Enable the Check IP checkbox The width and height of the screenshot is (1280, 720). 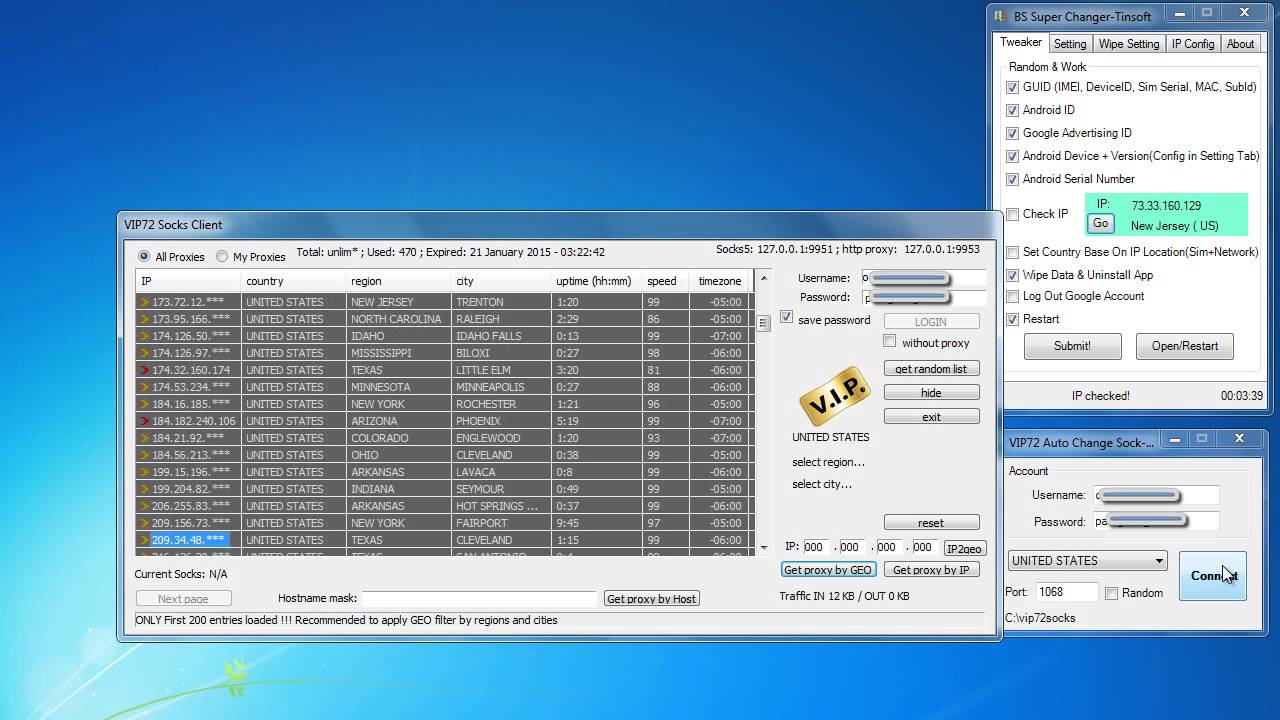(1013, 214)
